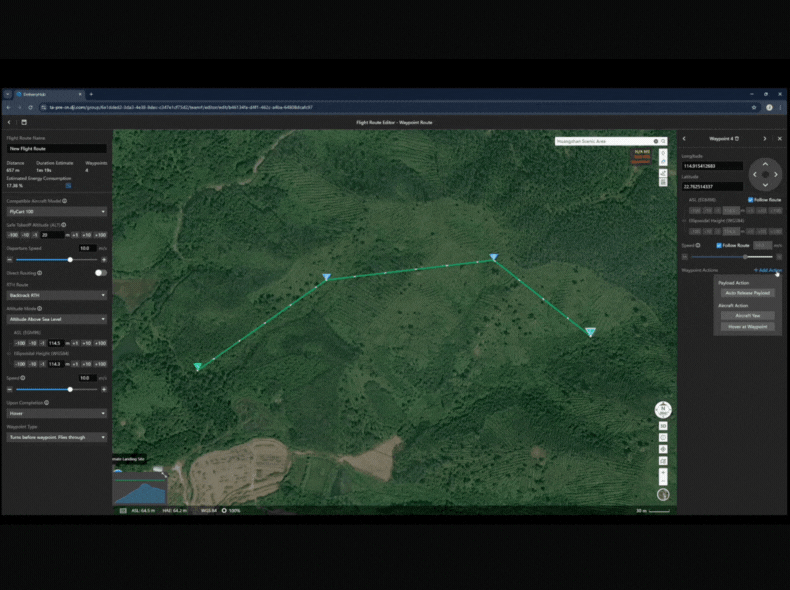Click the Departure Speed slider handle
Screen dimensions: 790x590
pyautogui.click(x=70, y=260)
